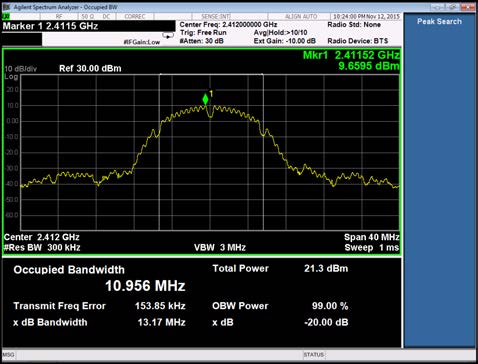Click the Occupied Bandwidth heading

pos(69,270)
